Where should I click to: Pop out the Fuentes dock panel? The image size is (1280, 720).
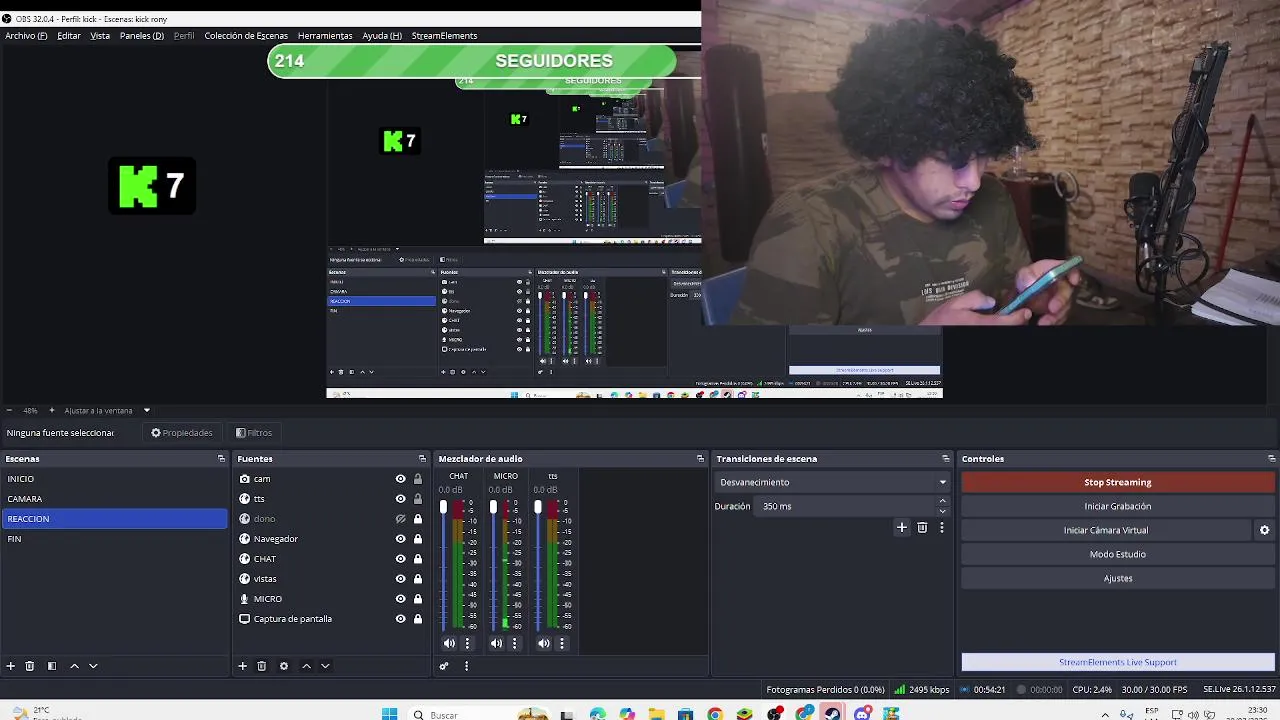[x=422, y=459]
